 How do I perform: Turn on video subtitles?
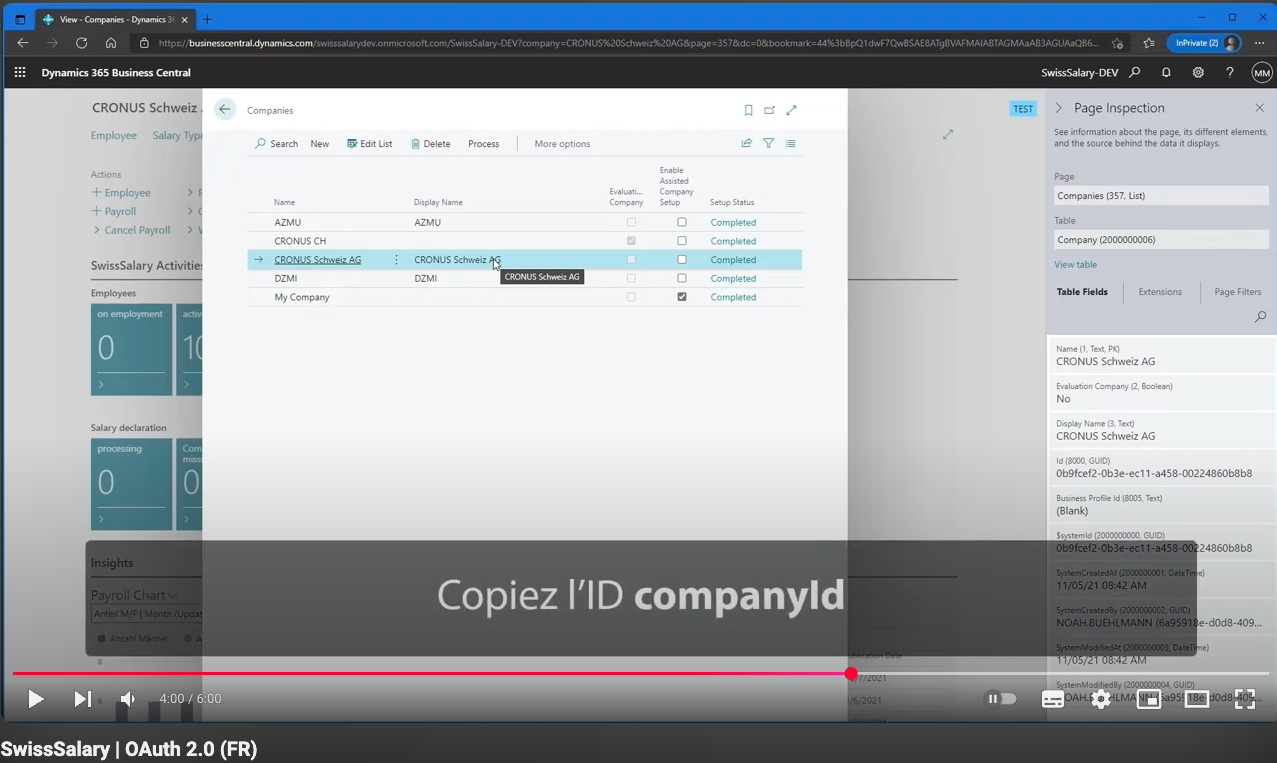(x=1053, y=699)
